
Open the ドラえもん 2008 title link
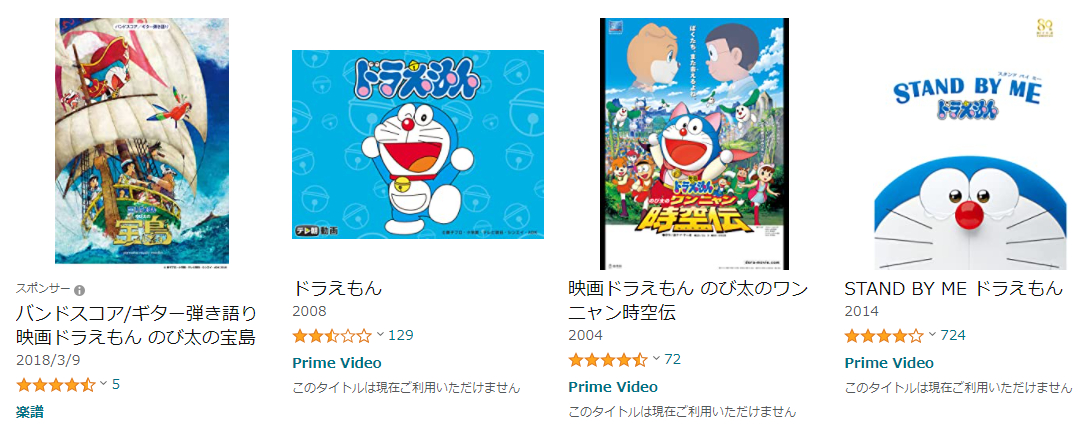[337, 288]
